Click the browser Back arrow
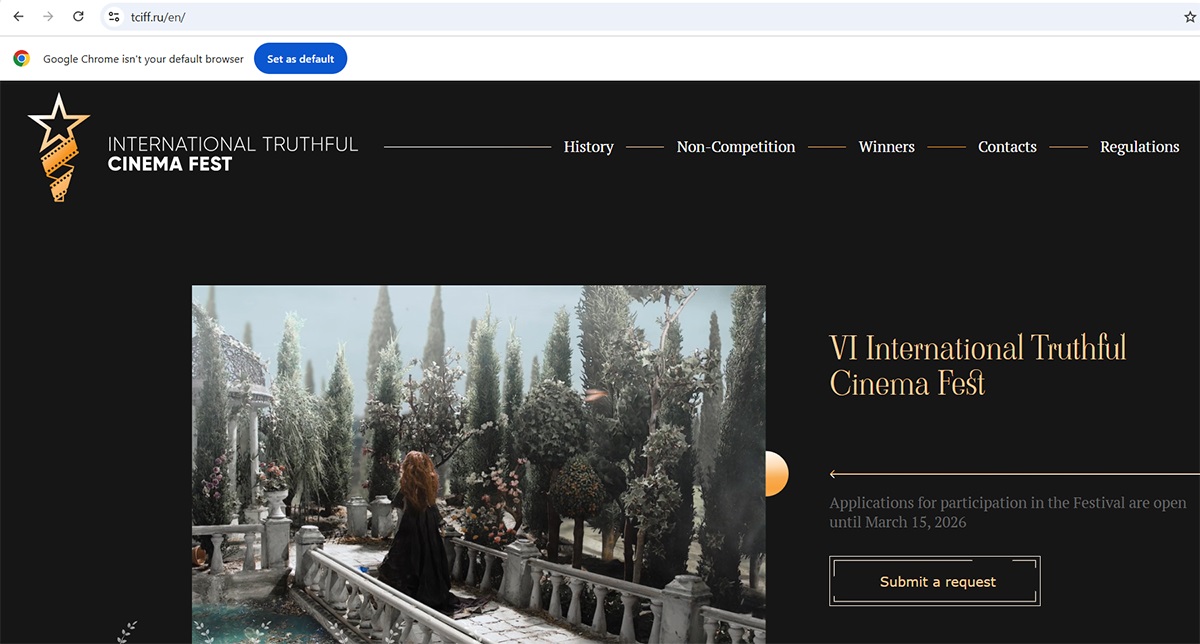Screen dimensions: 1200x644 pyautogui.click(x=18, y=17)
